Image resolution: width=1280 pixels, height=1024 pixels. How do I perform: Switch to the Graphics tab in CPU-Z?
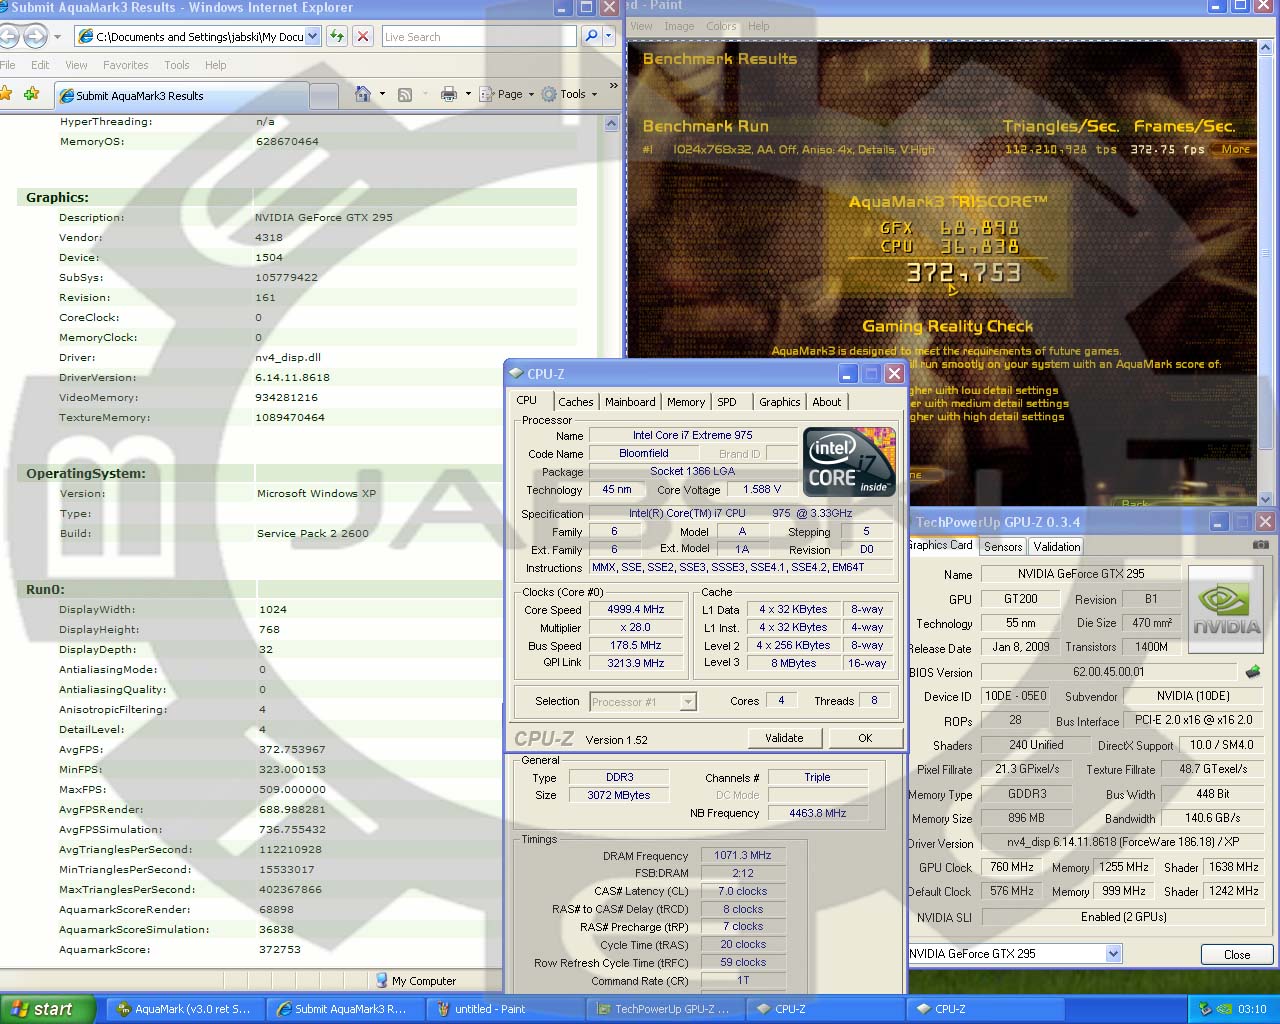click(x=780, y=402)
